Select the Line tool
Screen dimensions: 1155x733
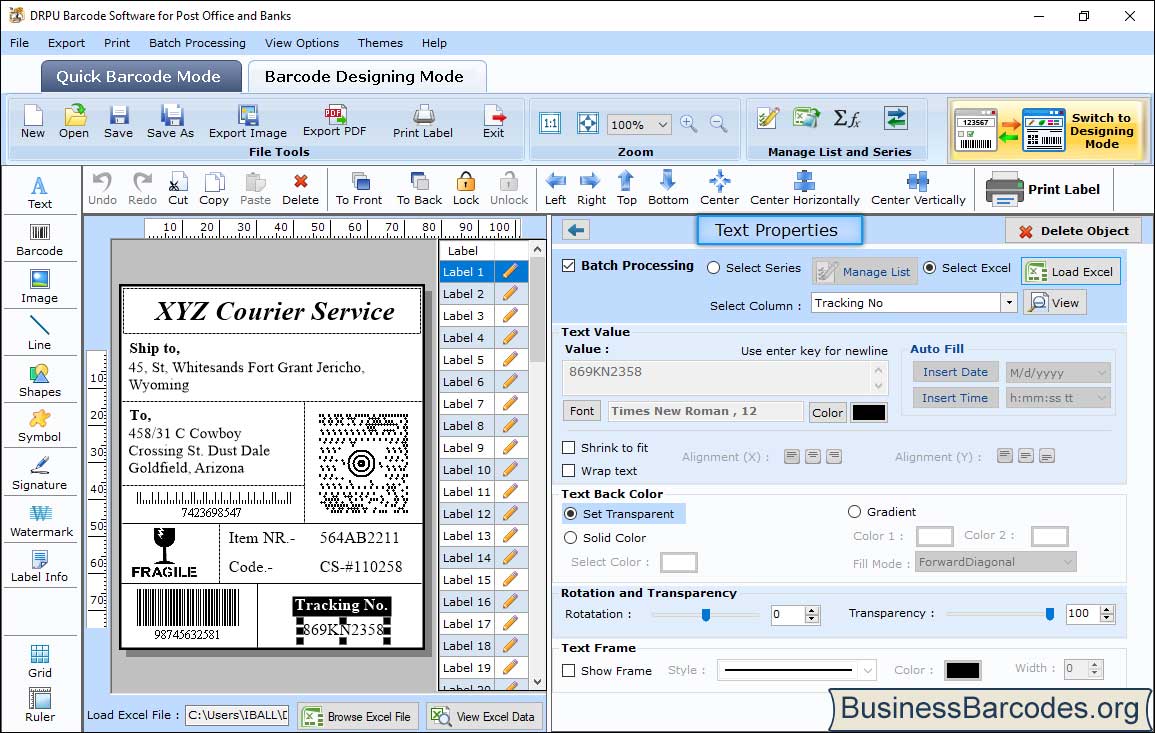40,334
